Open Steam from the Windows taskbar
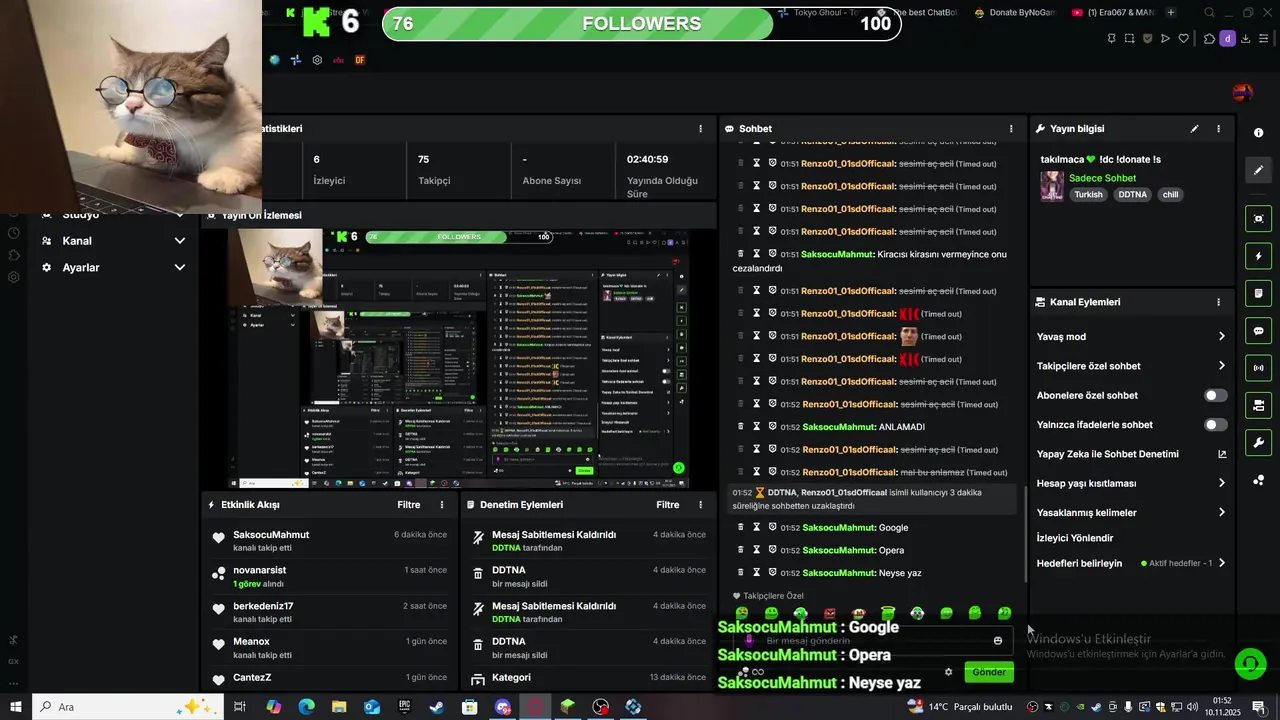Image resolution: width=1280 pixels, height=720 pixels. tap(437, 707)
